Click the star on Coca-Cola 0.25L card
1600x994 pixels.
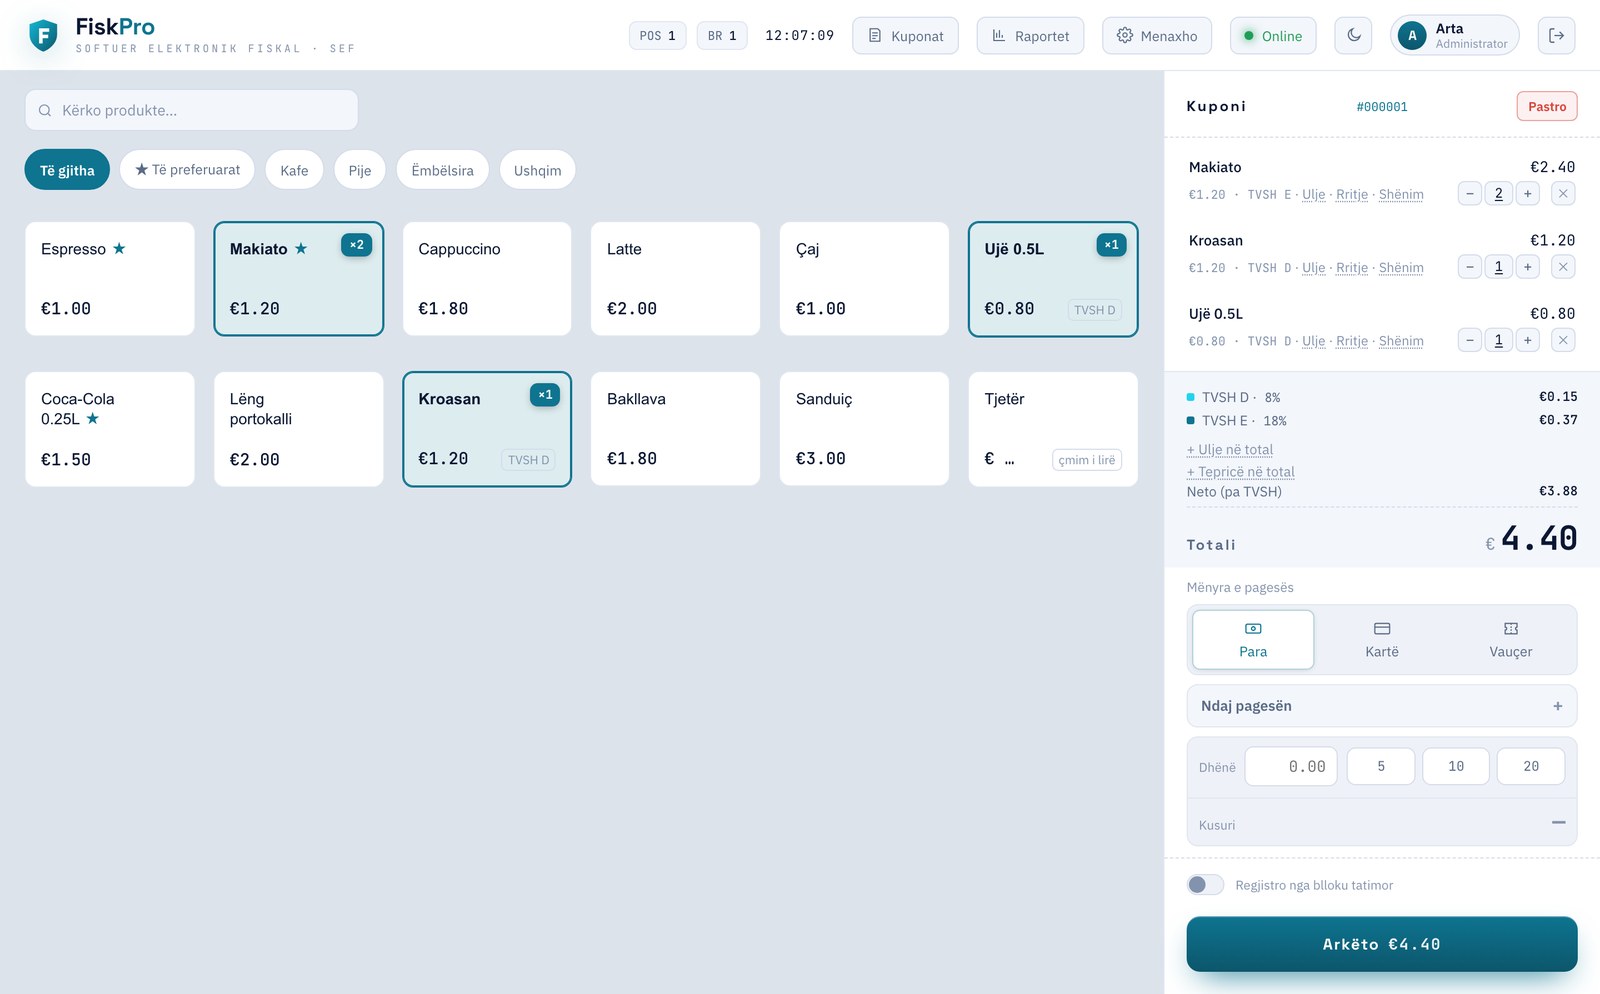[93, 418]
